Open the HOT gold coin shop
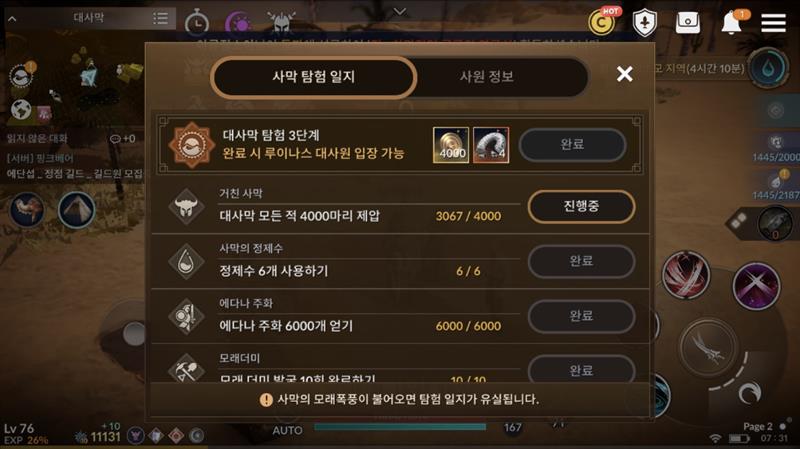The image size is (800, 449). point(603,21)
